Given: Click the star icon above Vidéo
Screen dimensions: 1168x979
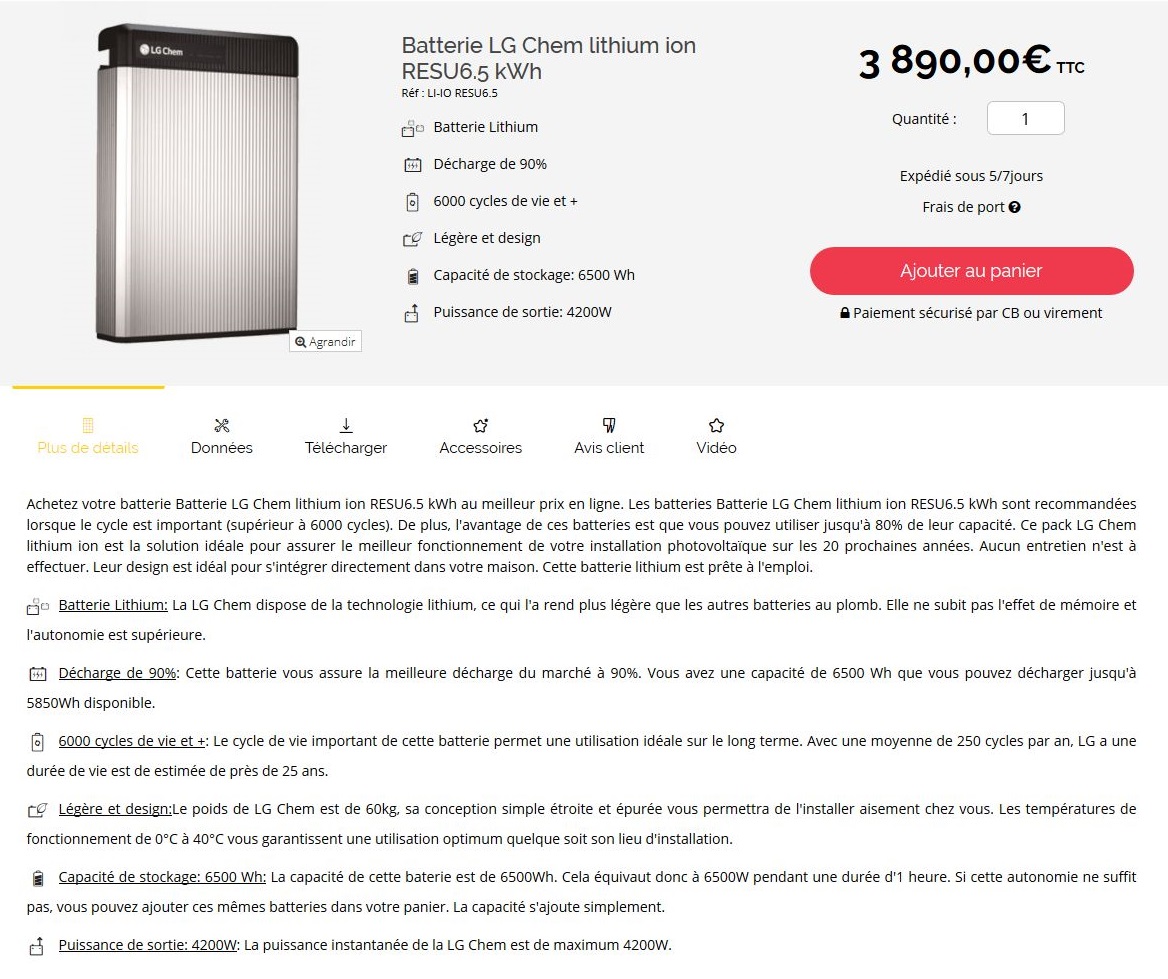Looking at the screenshot, I should pyautogui.click(x=716, y=425).
